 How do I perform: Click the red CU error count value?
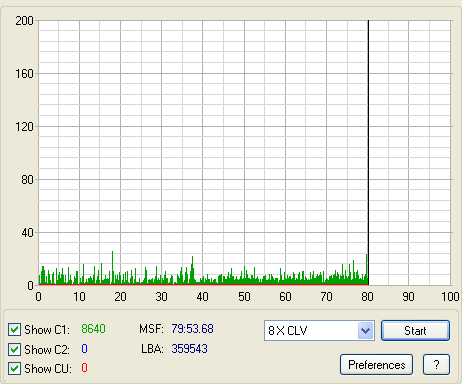[x=84, y=368]
